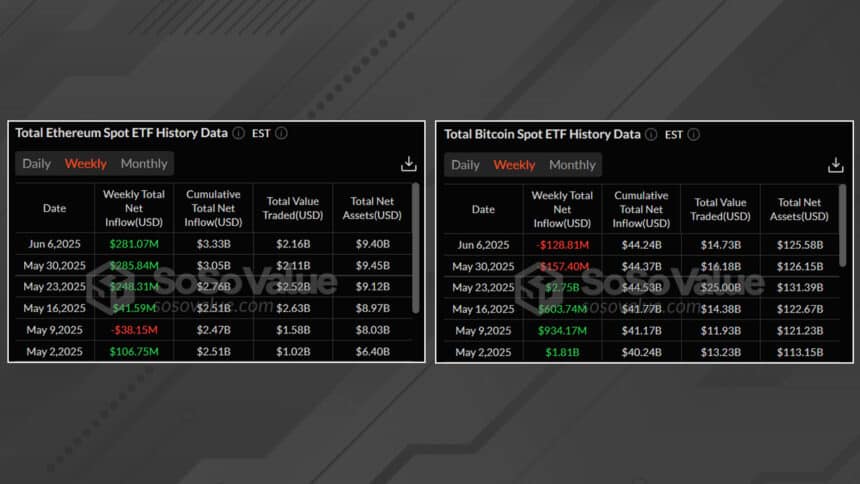Image resolution: width=860 pixels, height=484 pixels.
Task: Select -$157.40M Bitcoin outflow value
Action: [x=562, y=267]
